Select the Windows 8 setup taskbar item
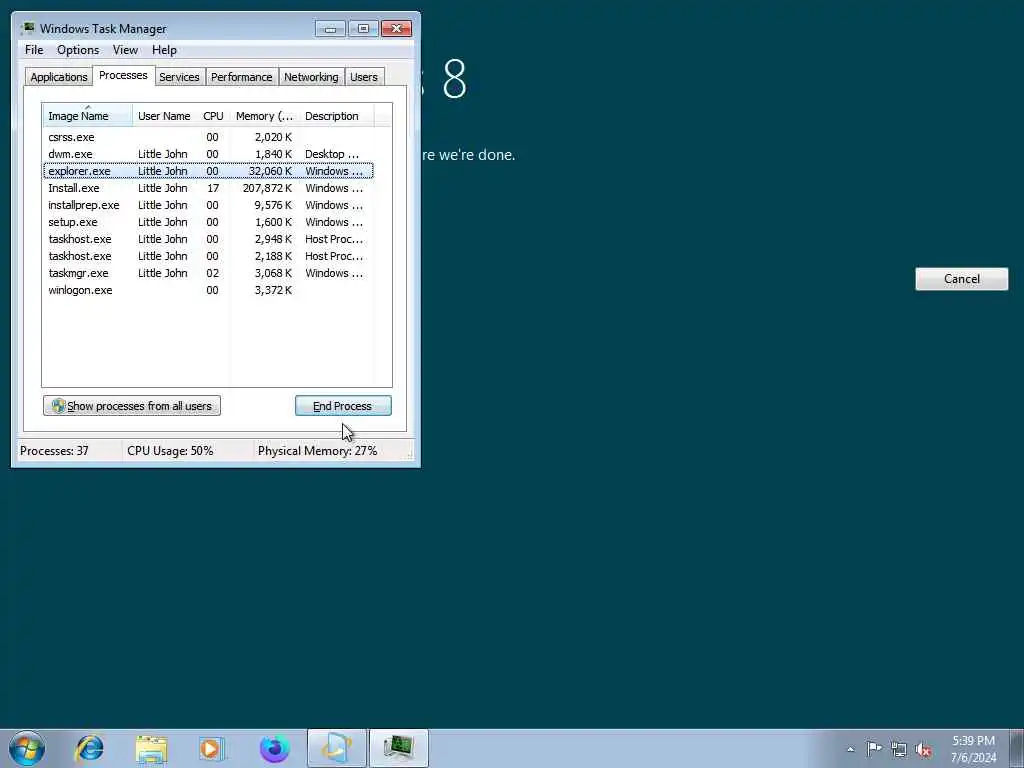This screenshot has width=1024, height=768. click(337, 748)
